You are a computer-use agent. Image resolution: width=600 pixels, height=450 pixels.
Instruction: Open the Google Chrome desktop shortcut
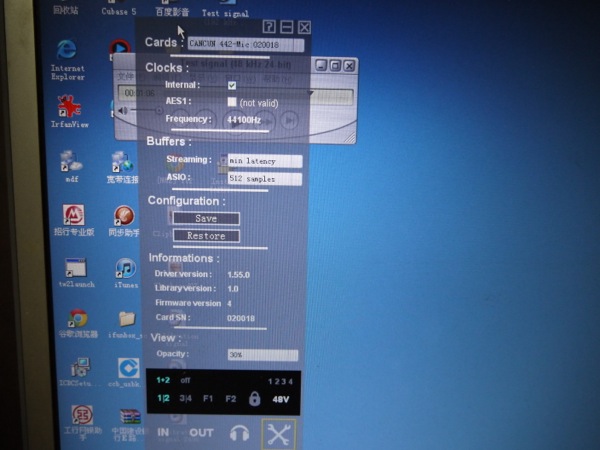point(77,319)
